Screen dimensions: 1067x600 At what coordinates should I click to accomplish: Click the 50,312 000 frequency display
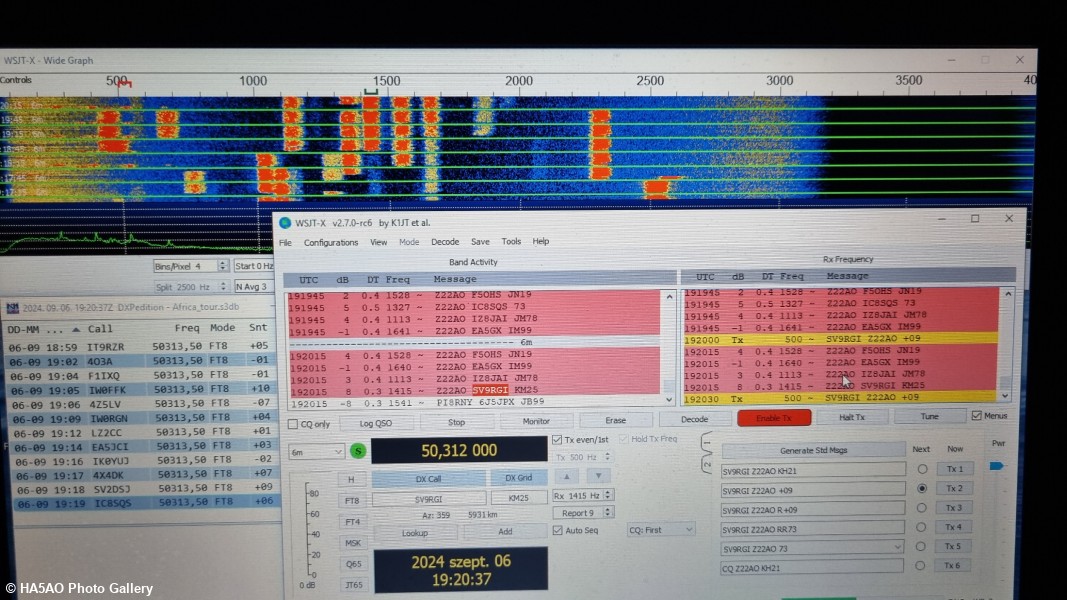(459, 450)
